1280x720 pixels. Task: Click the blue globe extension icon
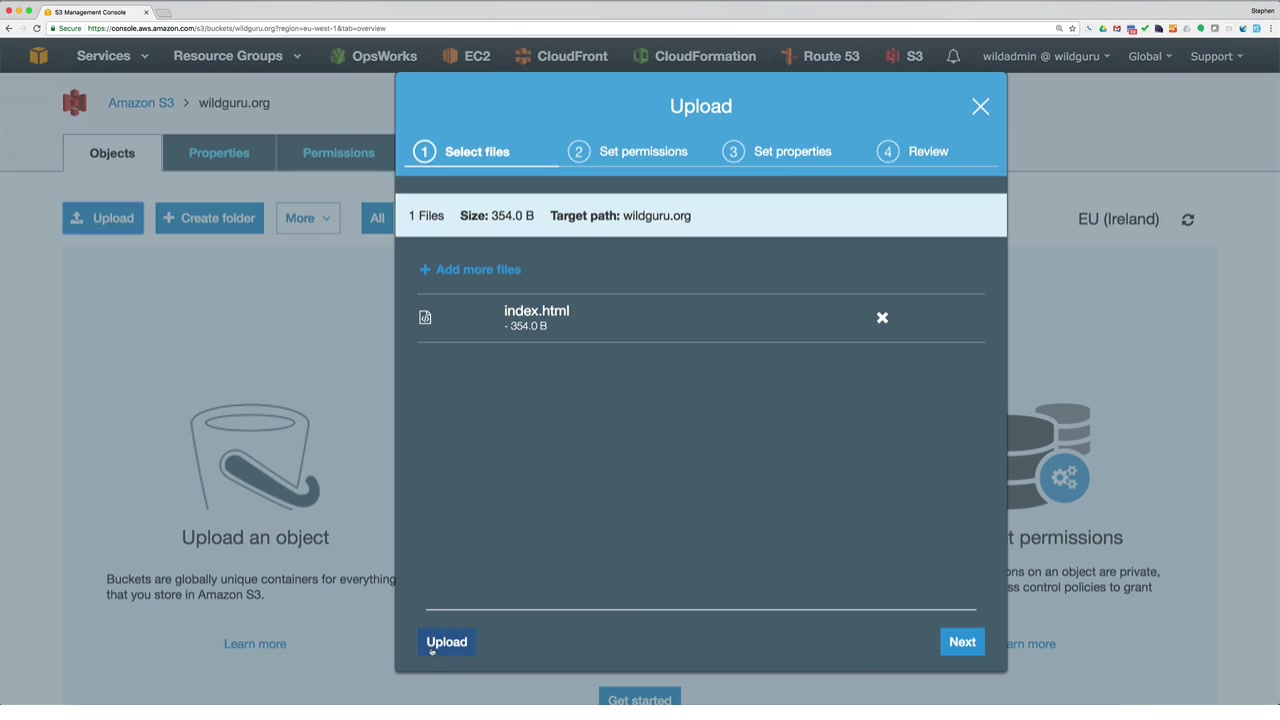point(1243,28)
